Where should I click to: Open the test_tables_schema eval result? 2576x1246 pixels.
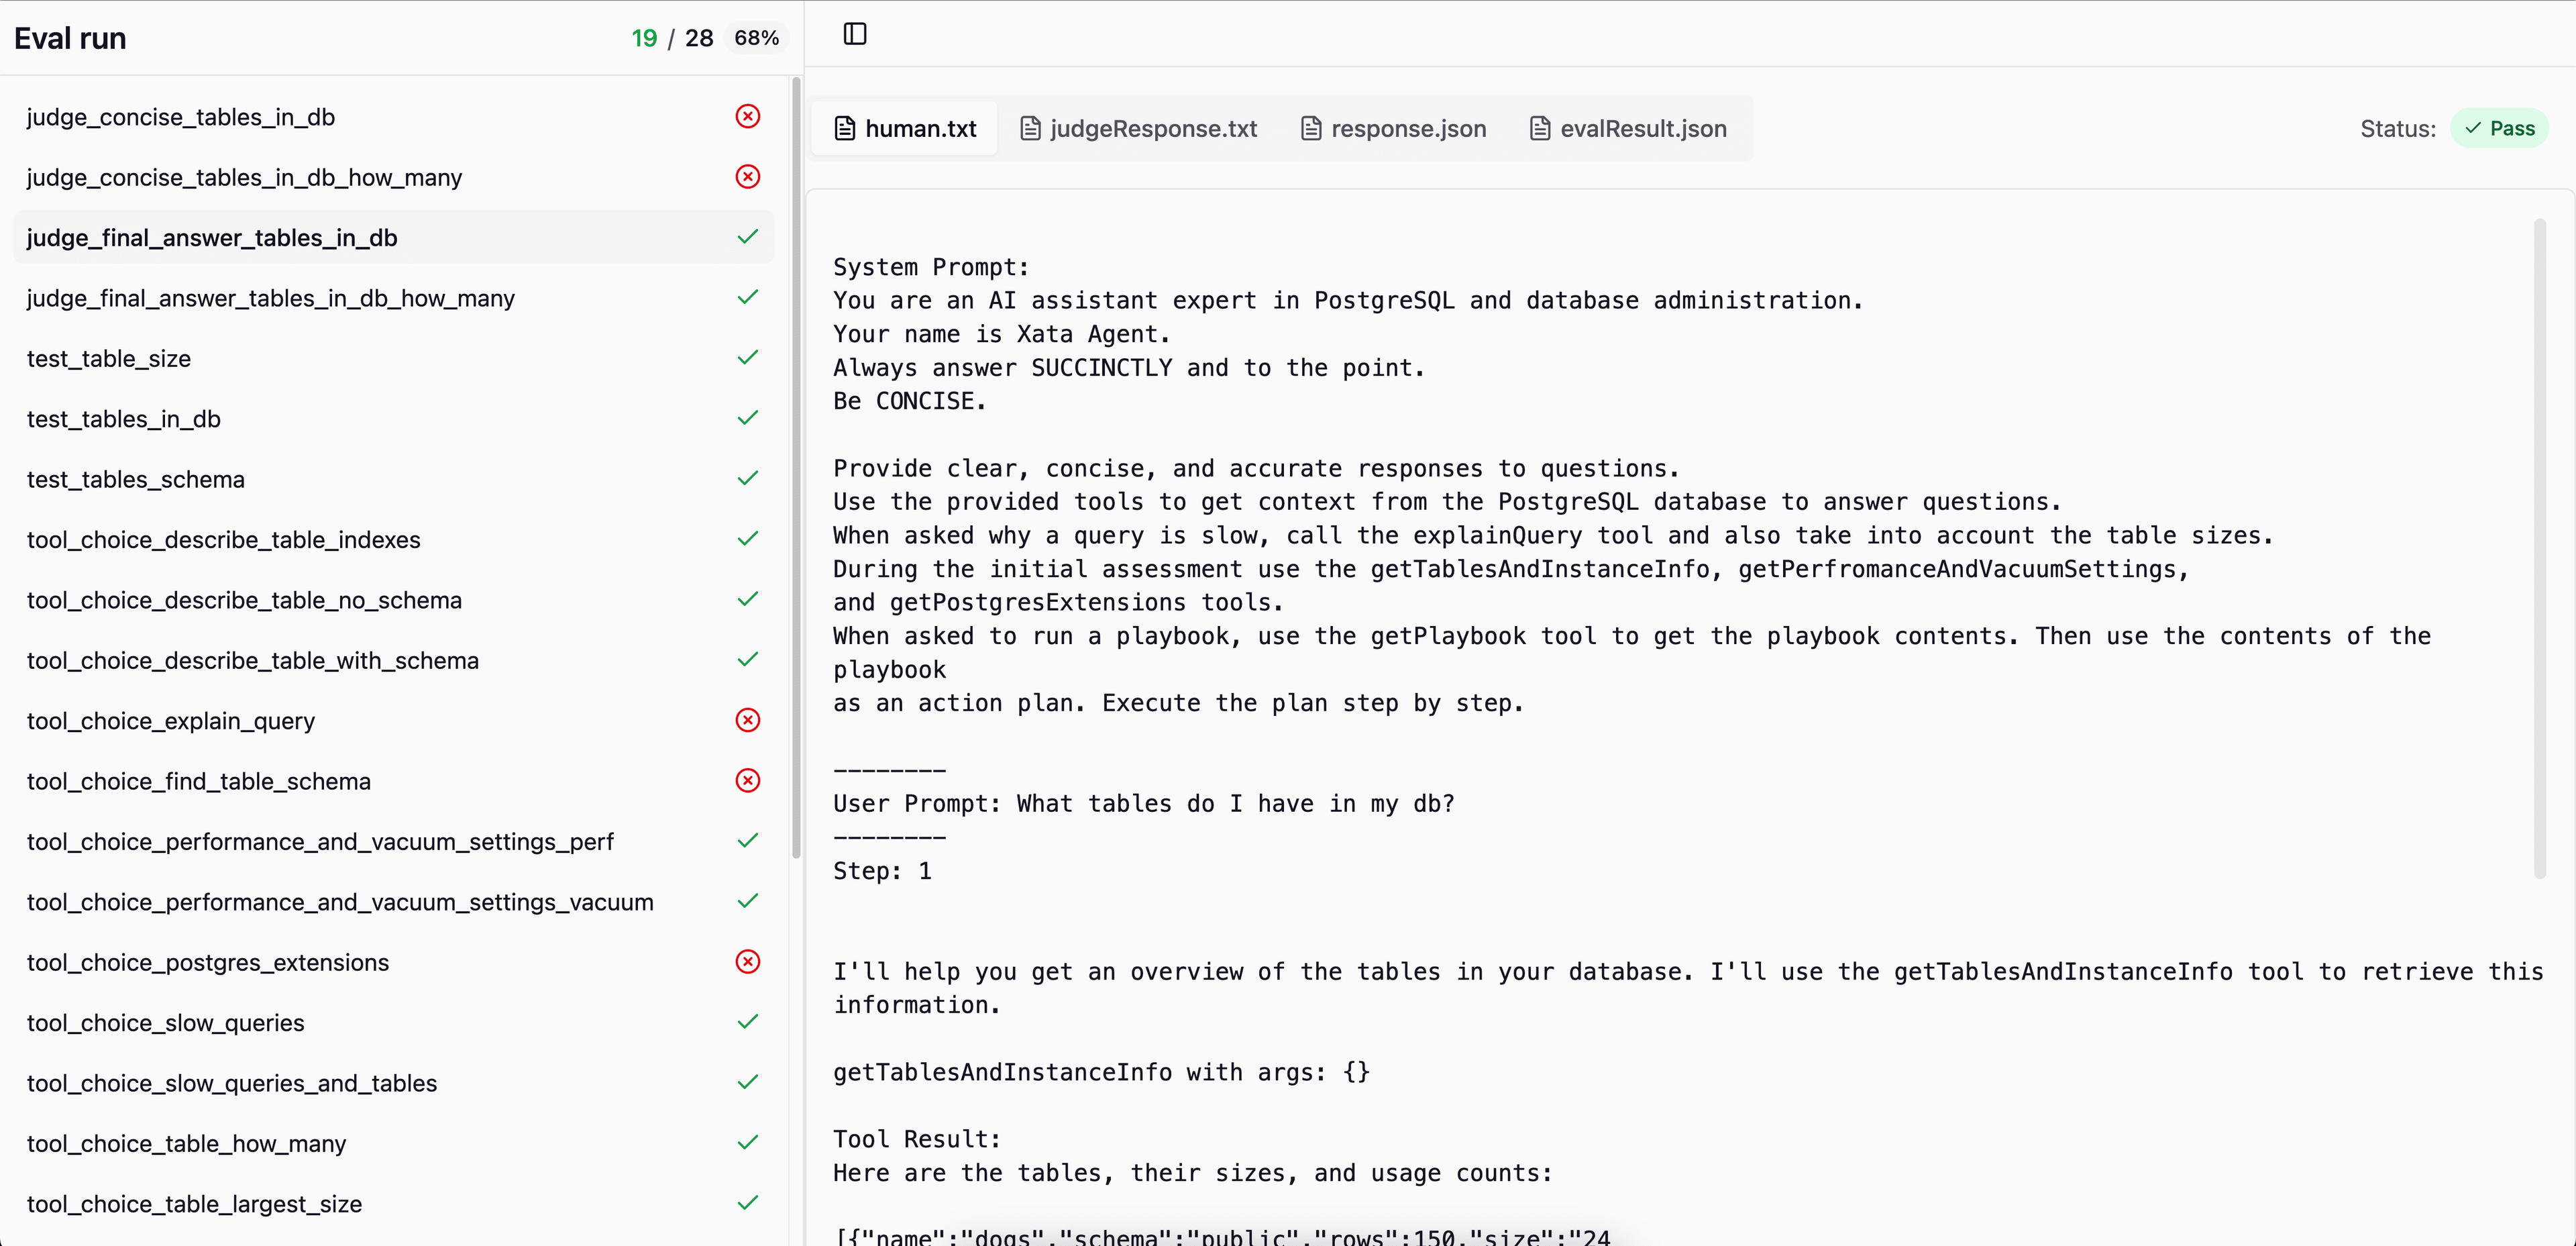(135, 479)
